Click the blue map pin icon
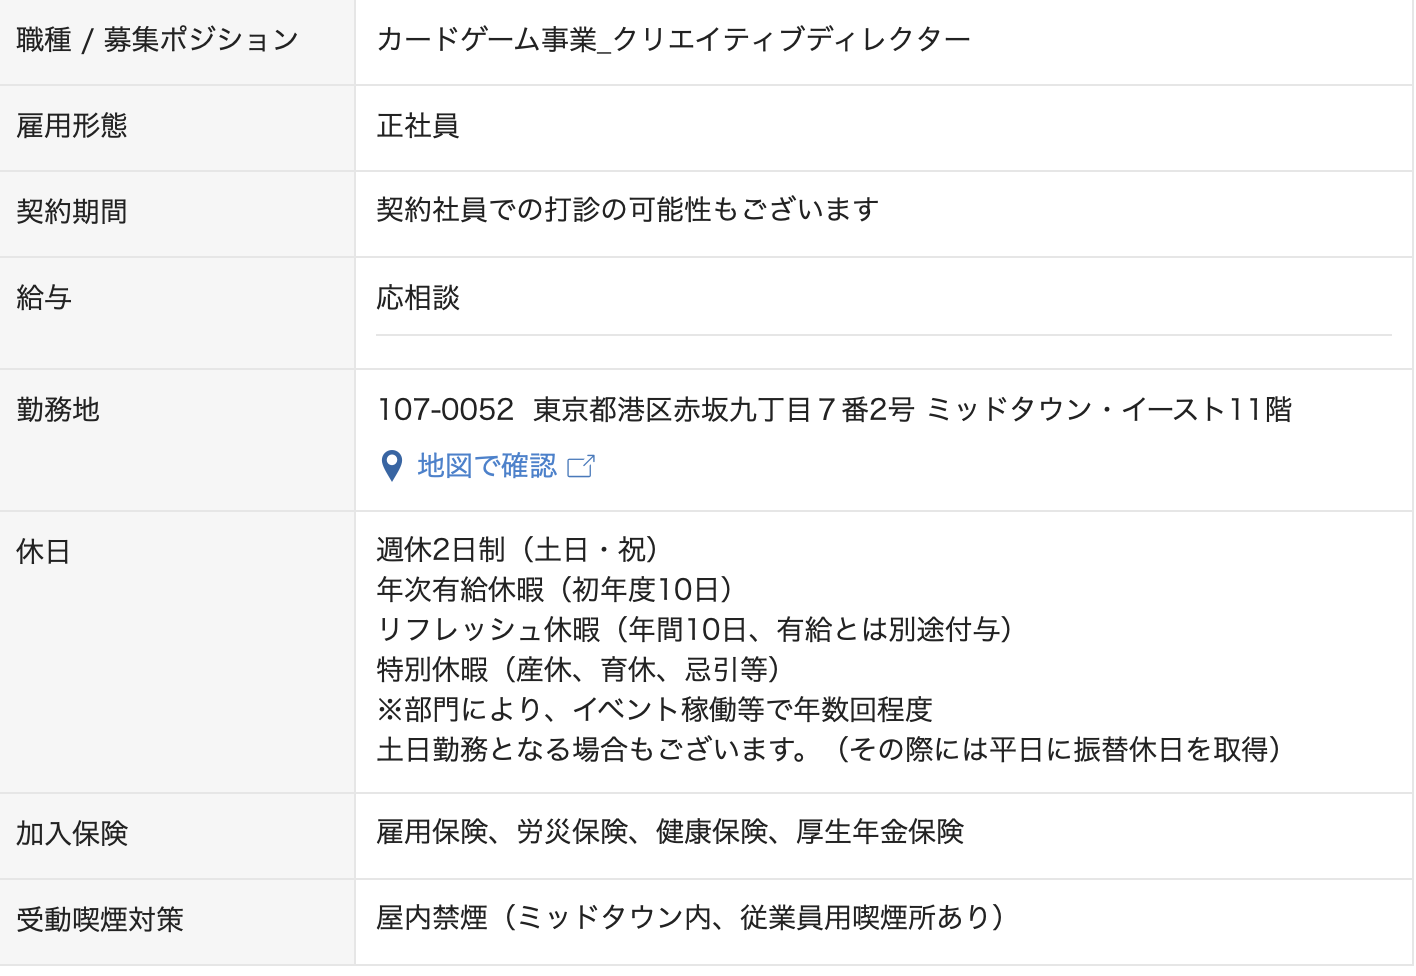This screenshot has height=976, width=1416. pos(392,466)
